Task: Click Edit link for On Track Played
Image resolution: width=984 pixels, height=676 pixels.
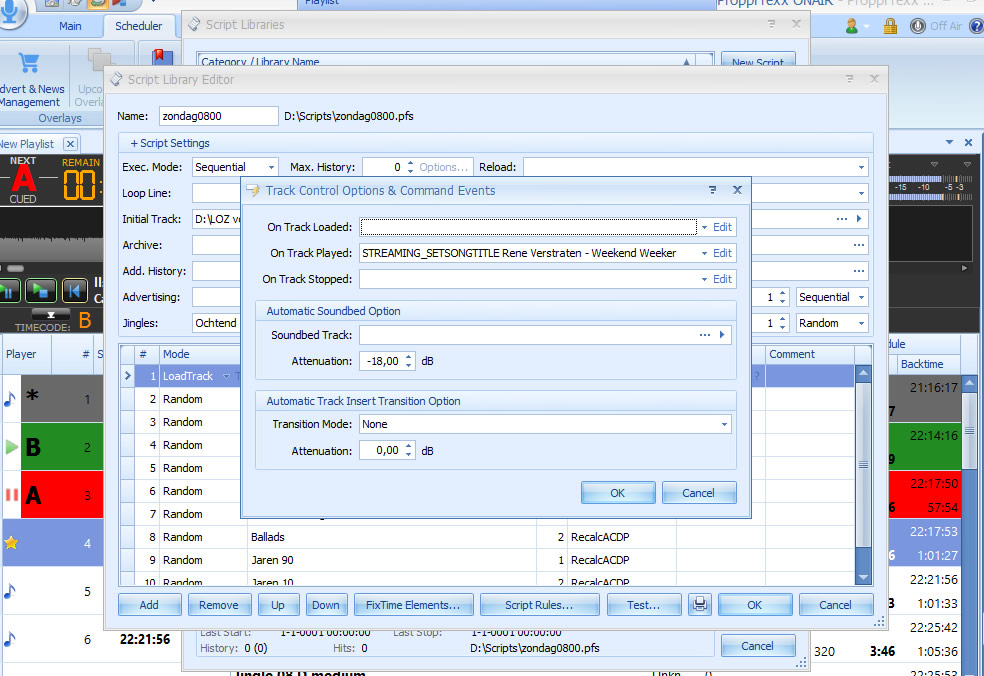Action: [722, 253]
